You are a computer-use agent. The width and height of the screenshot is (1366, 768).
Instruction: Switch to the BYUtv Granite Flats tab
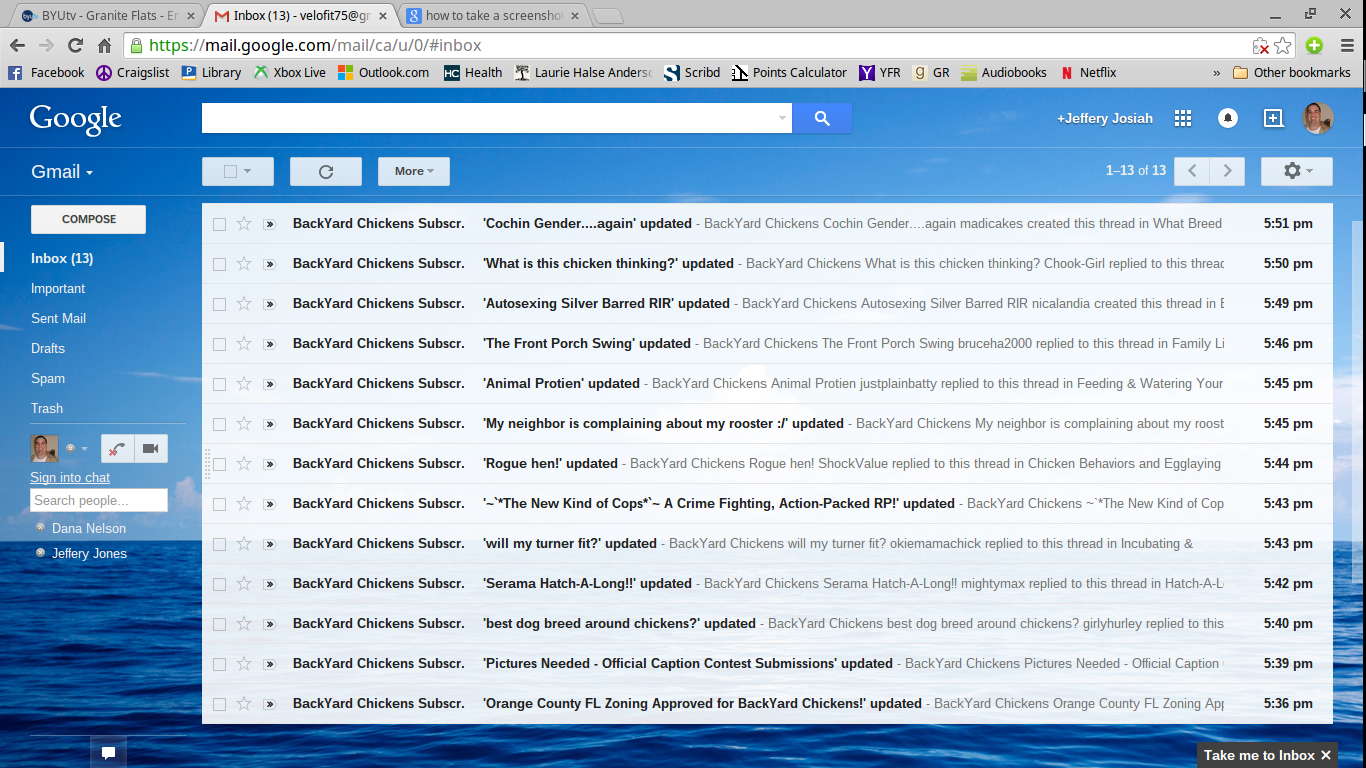click(x=100, y=16)
